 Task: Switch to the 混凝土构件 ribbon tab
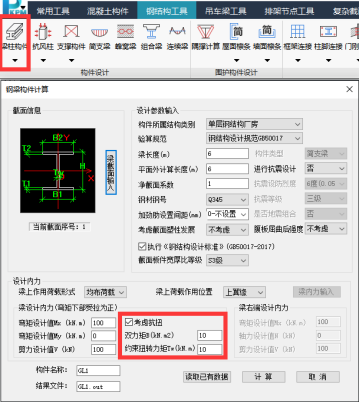(x=107, y=11)
